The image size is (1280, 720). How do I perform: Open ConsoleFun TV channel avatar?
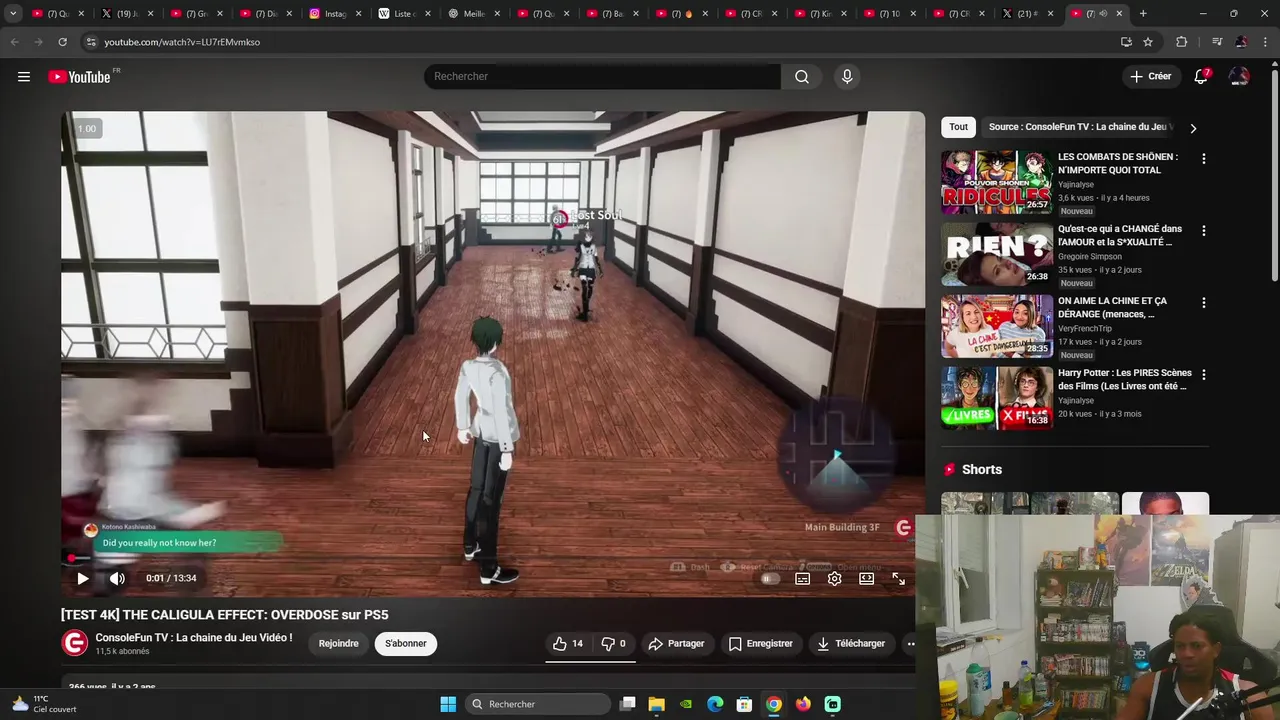pos(75,643)
